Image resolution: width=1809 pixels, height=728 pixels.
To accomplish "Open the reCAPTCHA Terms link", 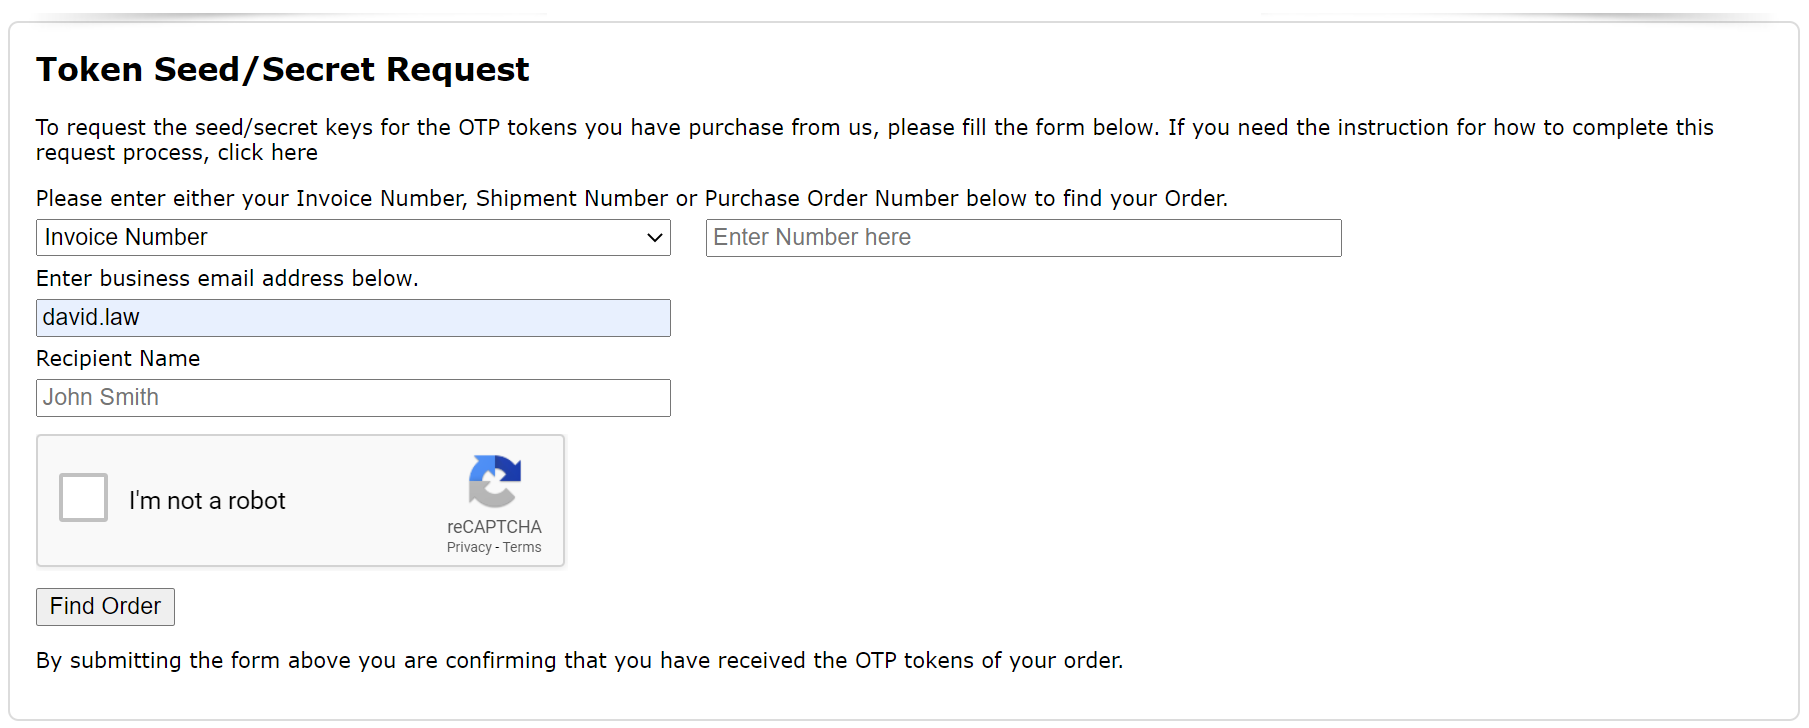I will click(522, 547).
